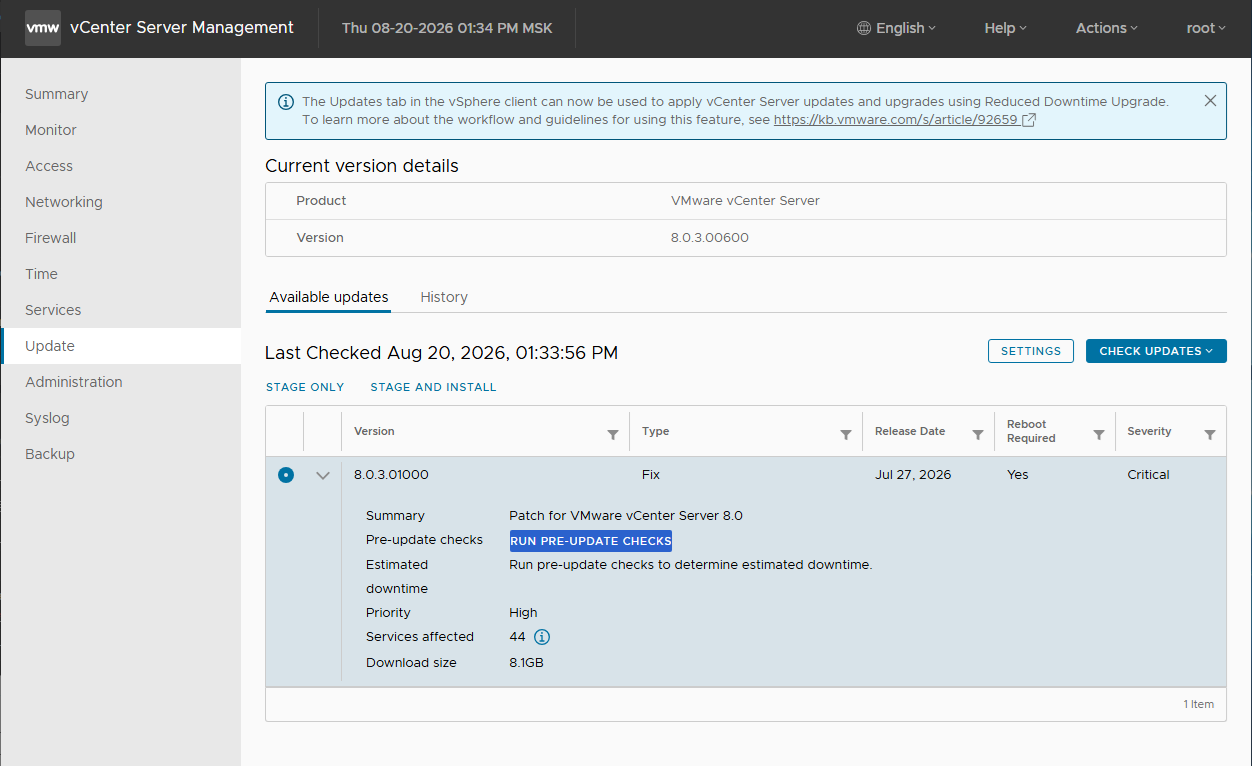This screenshot has width=1252, height=766.
Task: Open the Help dropdown menu
Action: (x=1005, y=28)
